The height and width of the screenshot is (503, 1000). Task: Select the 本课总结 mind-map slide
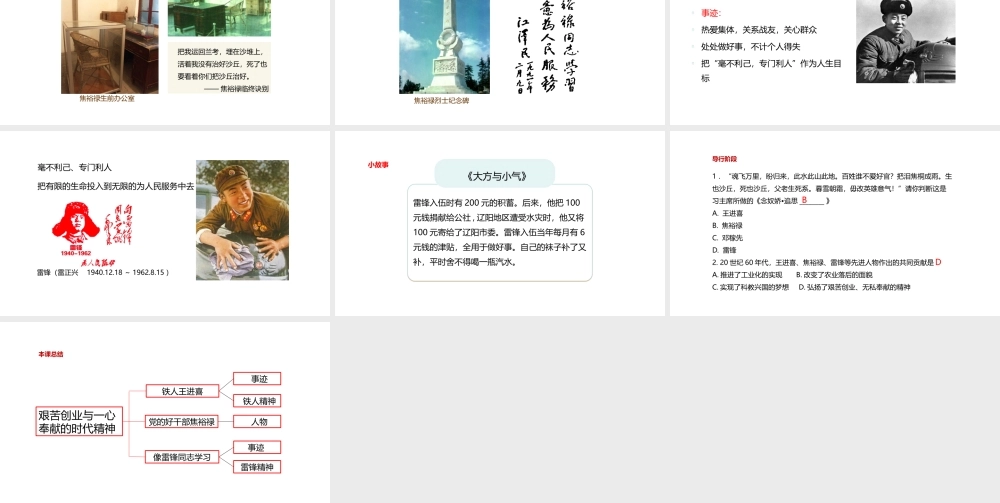pos(165,412)
